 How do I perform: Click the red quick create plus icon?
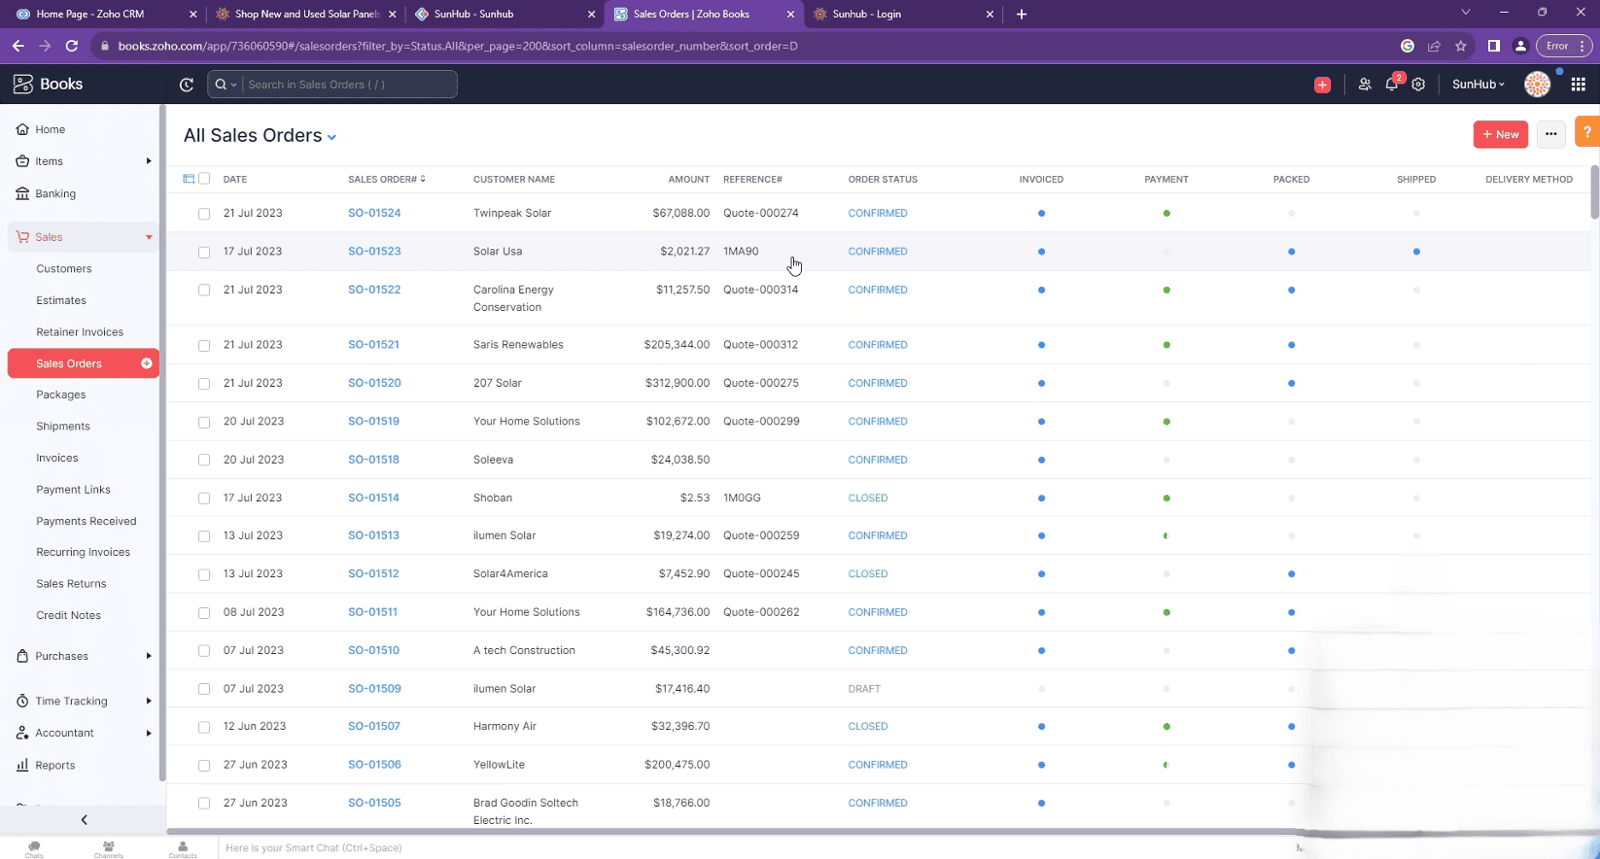(1322, 85)
